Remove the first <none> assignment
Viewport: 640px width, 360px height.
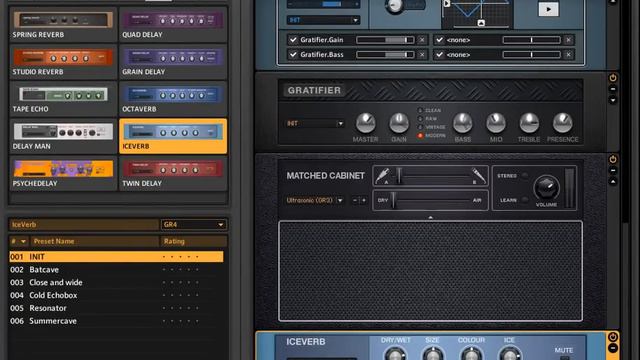(x=568, y=40)
